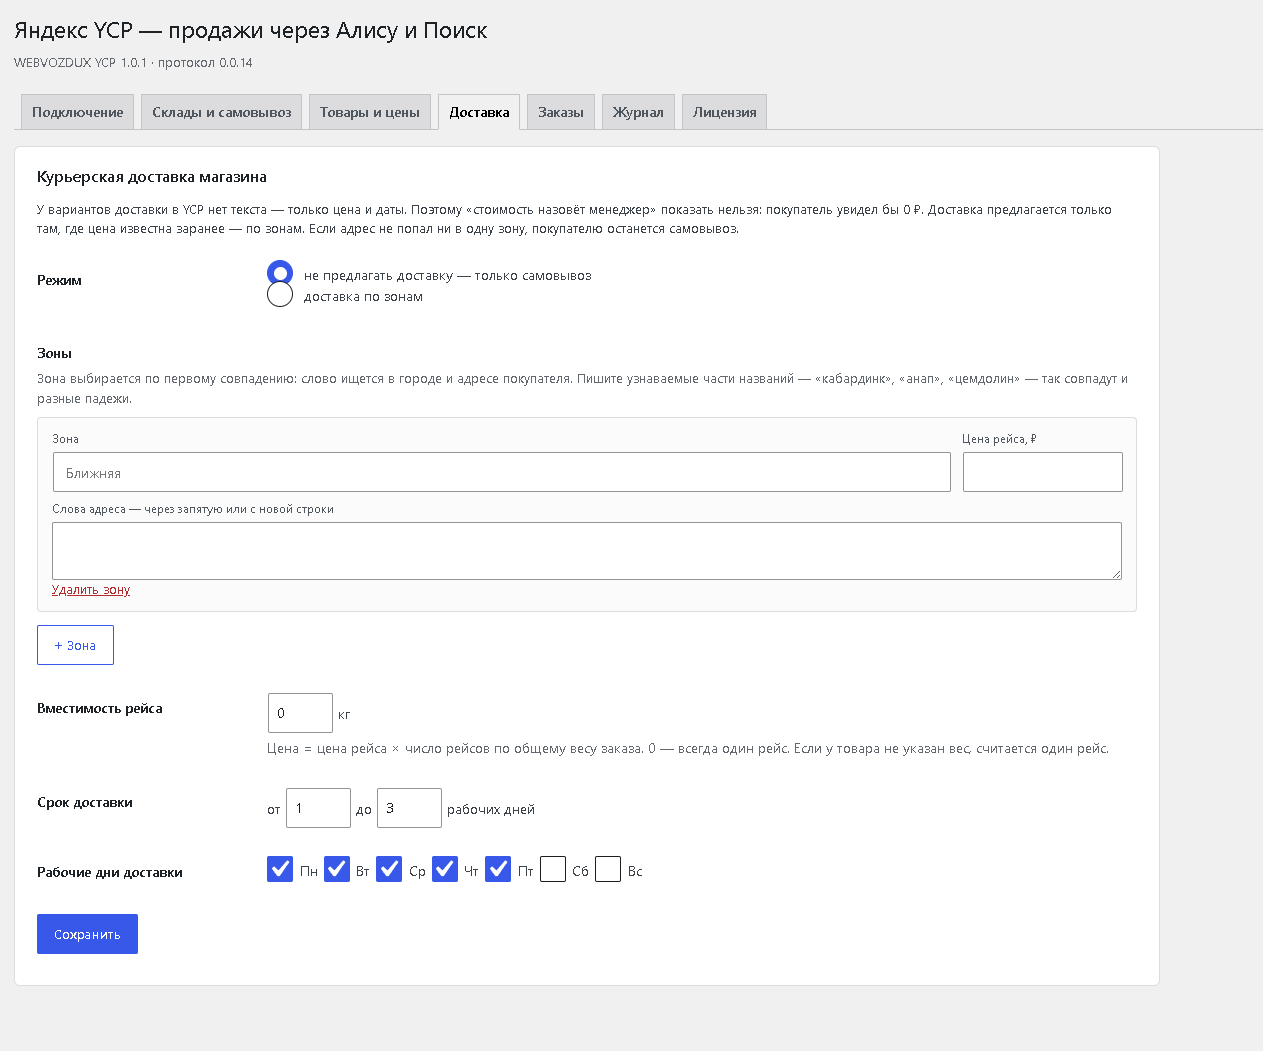
Task: Switch to Склады и самовывоз tab
Action: (222, 112)
